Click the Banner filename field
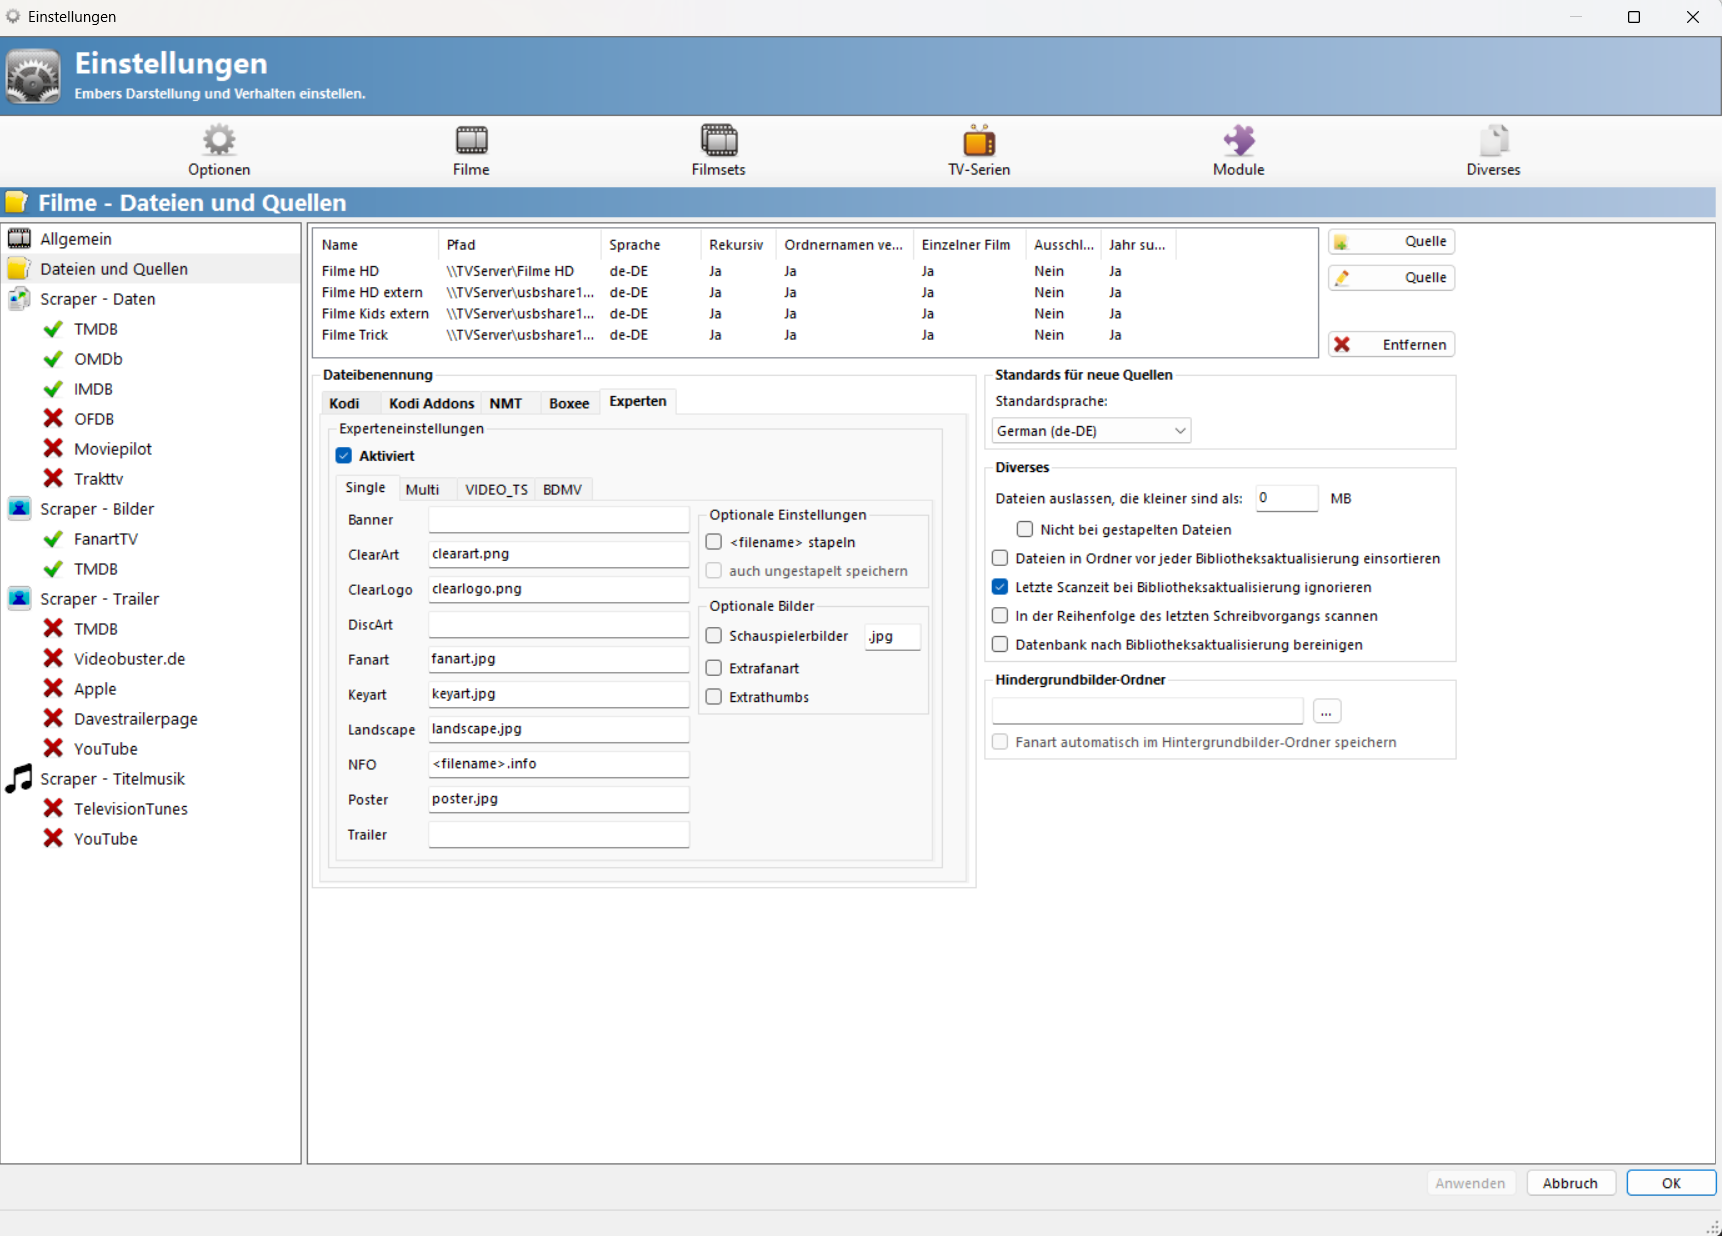The width and height of the screenshot is (1722, 1236). 559,519
